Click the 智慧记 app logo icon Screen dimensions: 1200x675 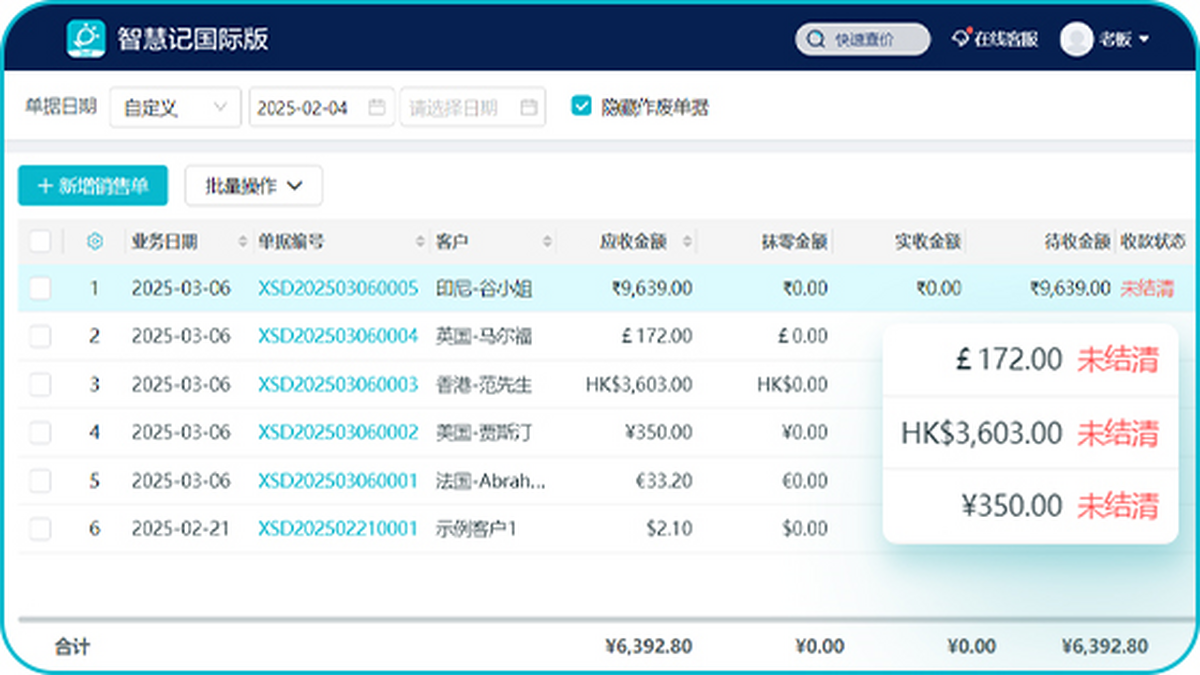tap(86, 39)
